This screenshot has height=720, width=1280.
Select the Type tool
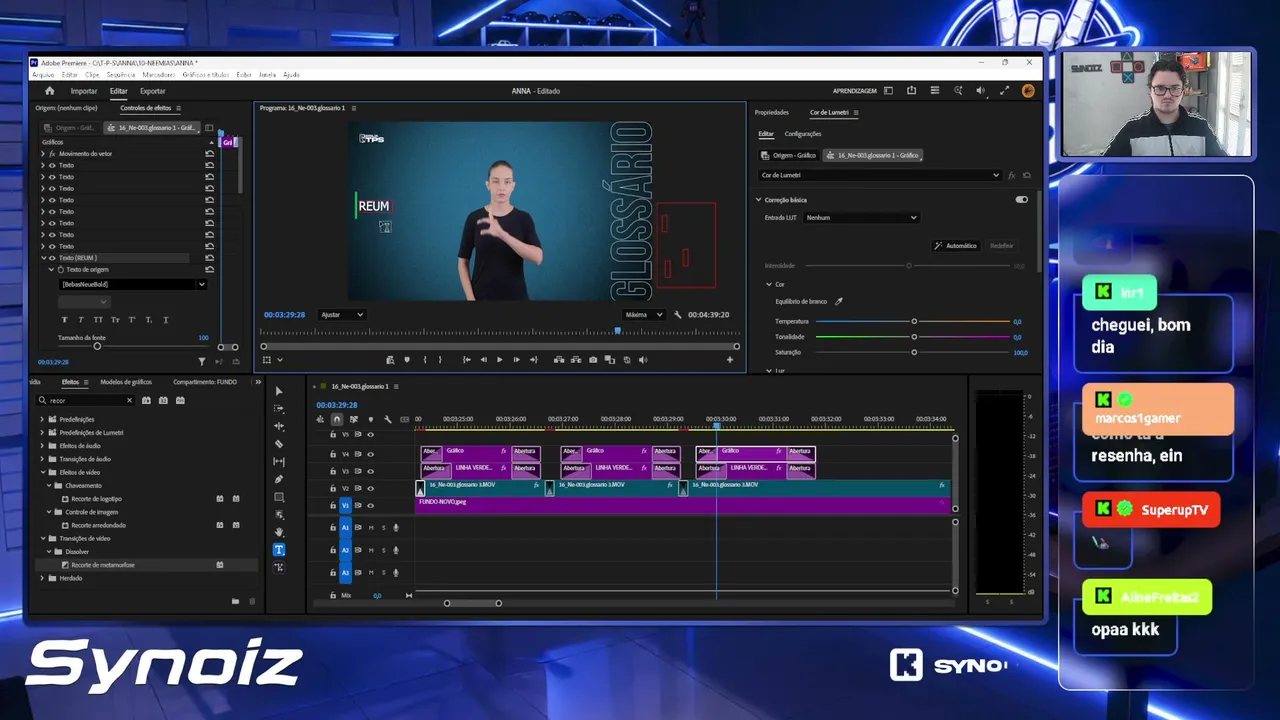(x=279, y=550)
